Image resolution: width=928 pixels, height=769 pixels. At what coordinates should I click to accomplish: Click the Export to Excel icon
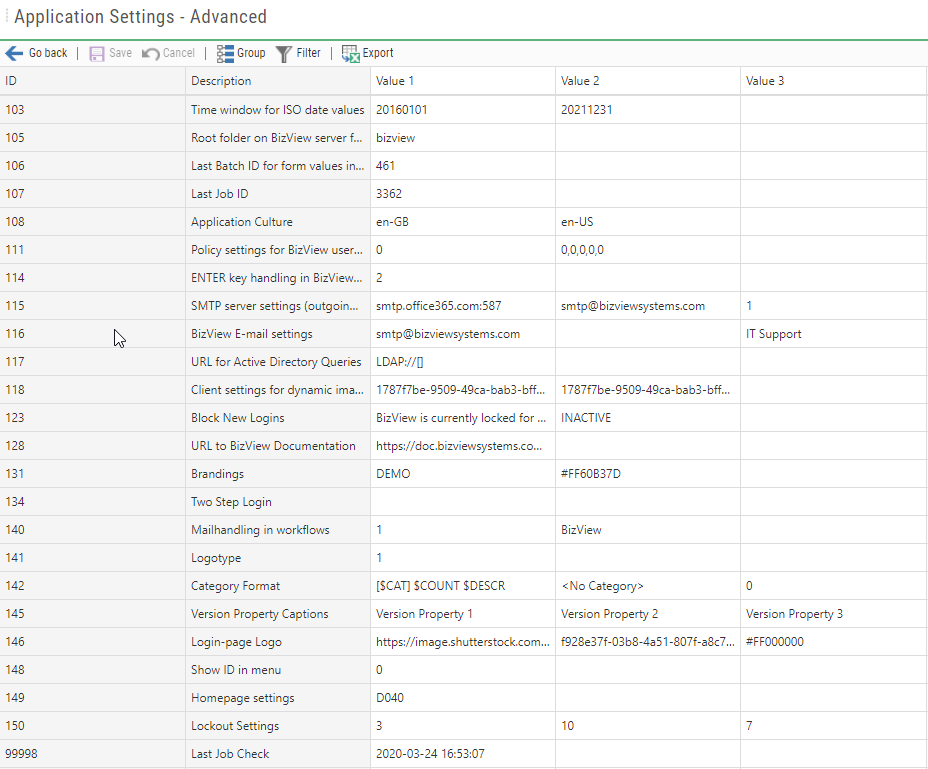351,53
